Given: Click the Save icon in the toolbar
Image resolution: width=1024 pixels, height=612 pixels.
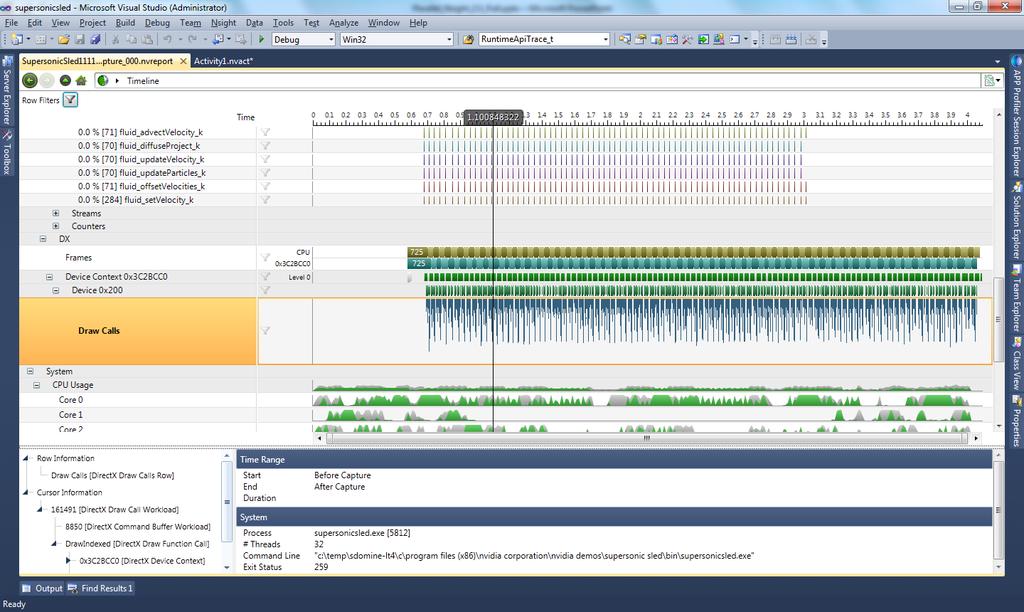Looking at the screenshot, I should 80,39.
